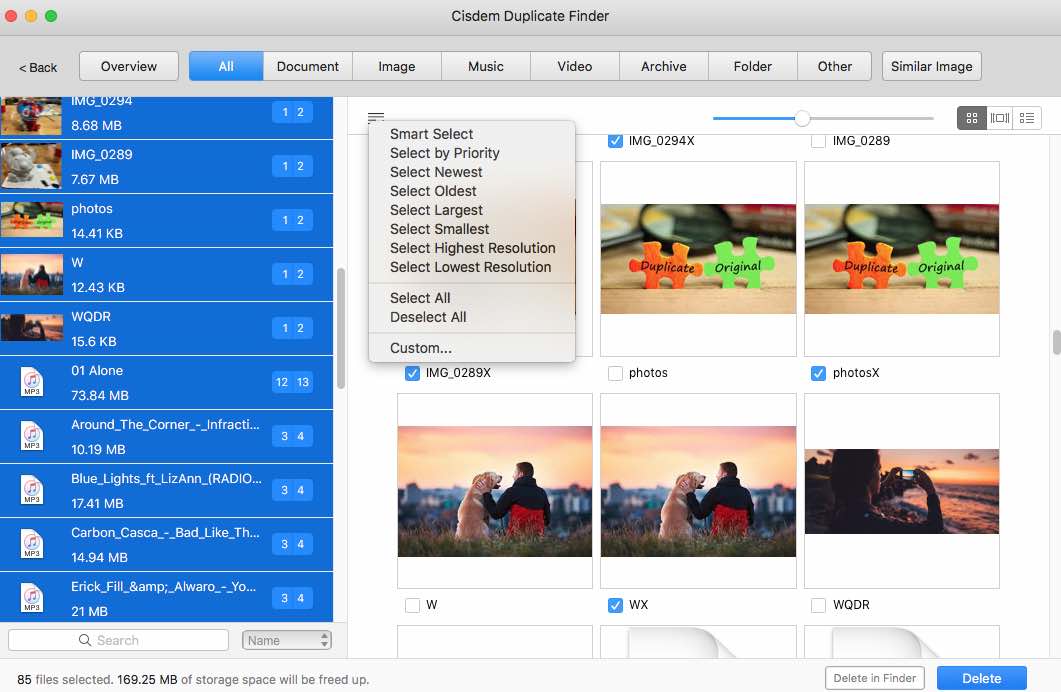
Task: Choose Select Smallest
Action: click(x=472, y=229)
